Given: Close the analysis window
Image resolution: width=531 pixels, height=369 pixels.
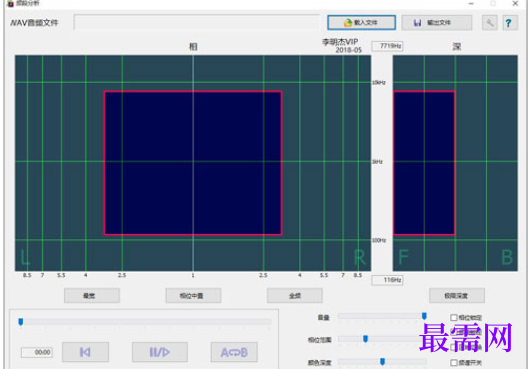Looking at the screenshot, I should [x=515, y=3].
